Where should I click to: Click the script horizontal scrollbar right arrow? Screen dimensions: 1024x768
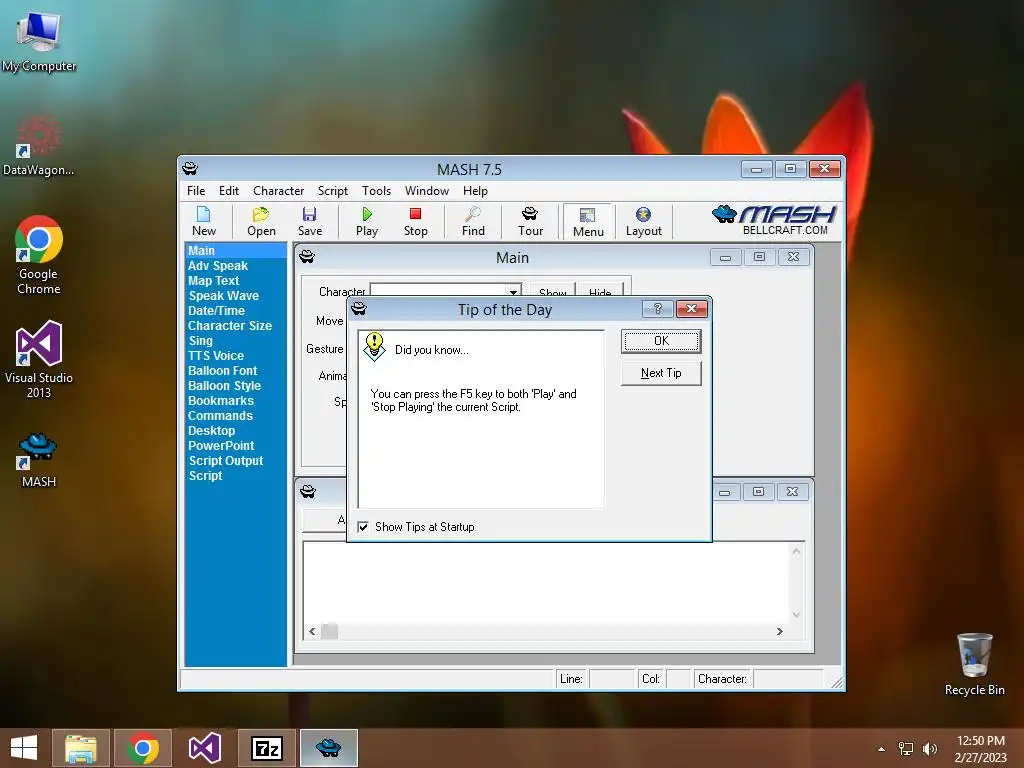(x=779, y=631)
